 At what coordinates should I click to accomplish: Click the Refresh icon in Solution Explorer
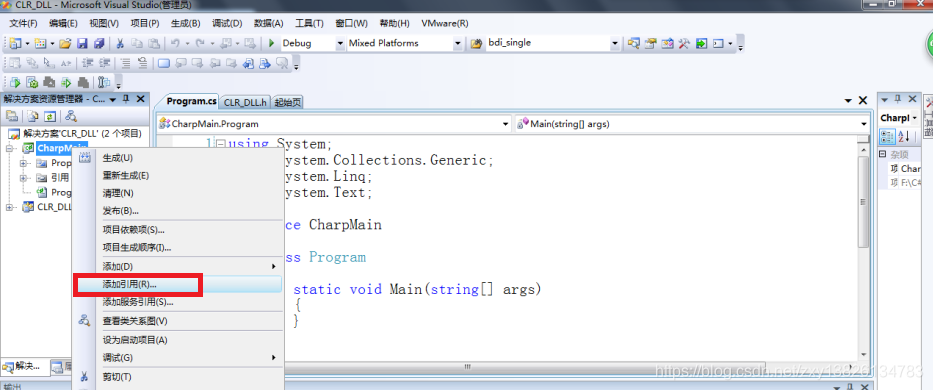51,116
